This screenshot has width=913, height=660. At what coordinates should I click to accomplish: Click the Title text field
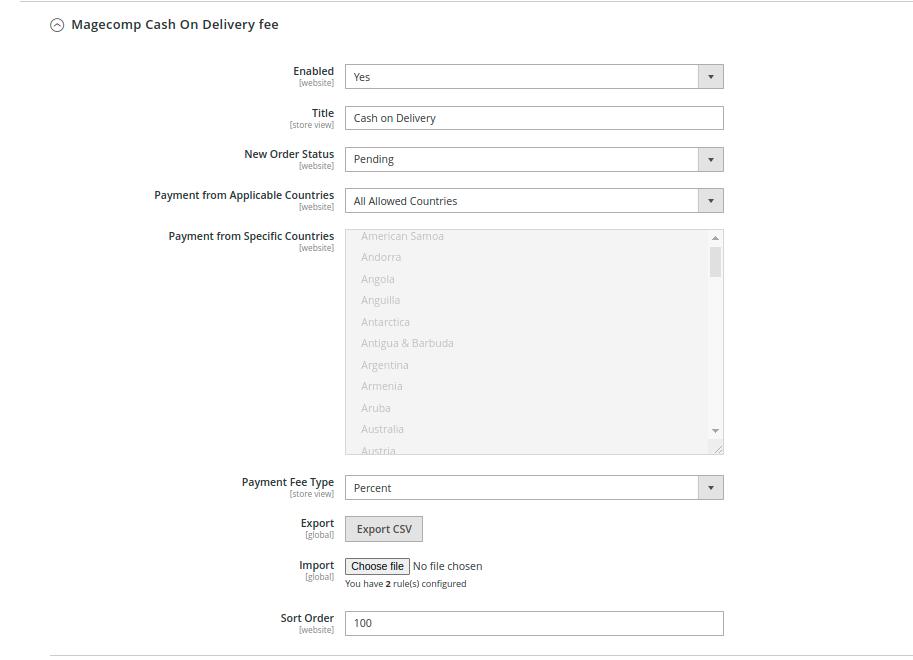(x=534, y=118)
